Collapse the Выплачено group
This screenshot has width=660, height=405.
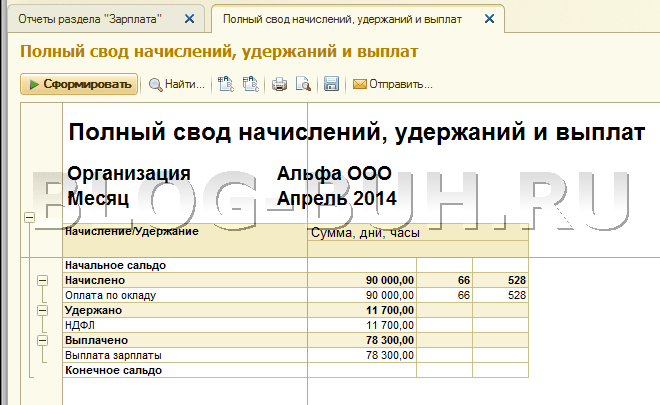point(43,340)
